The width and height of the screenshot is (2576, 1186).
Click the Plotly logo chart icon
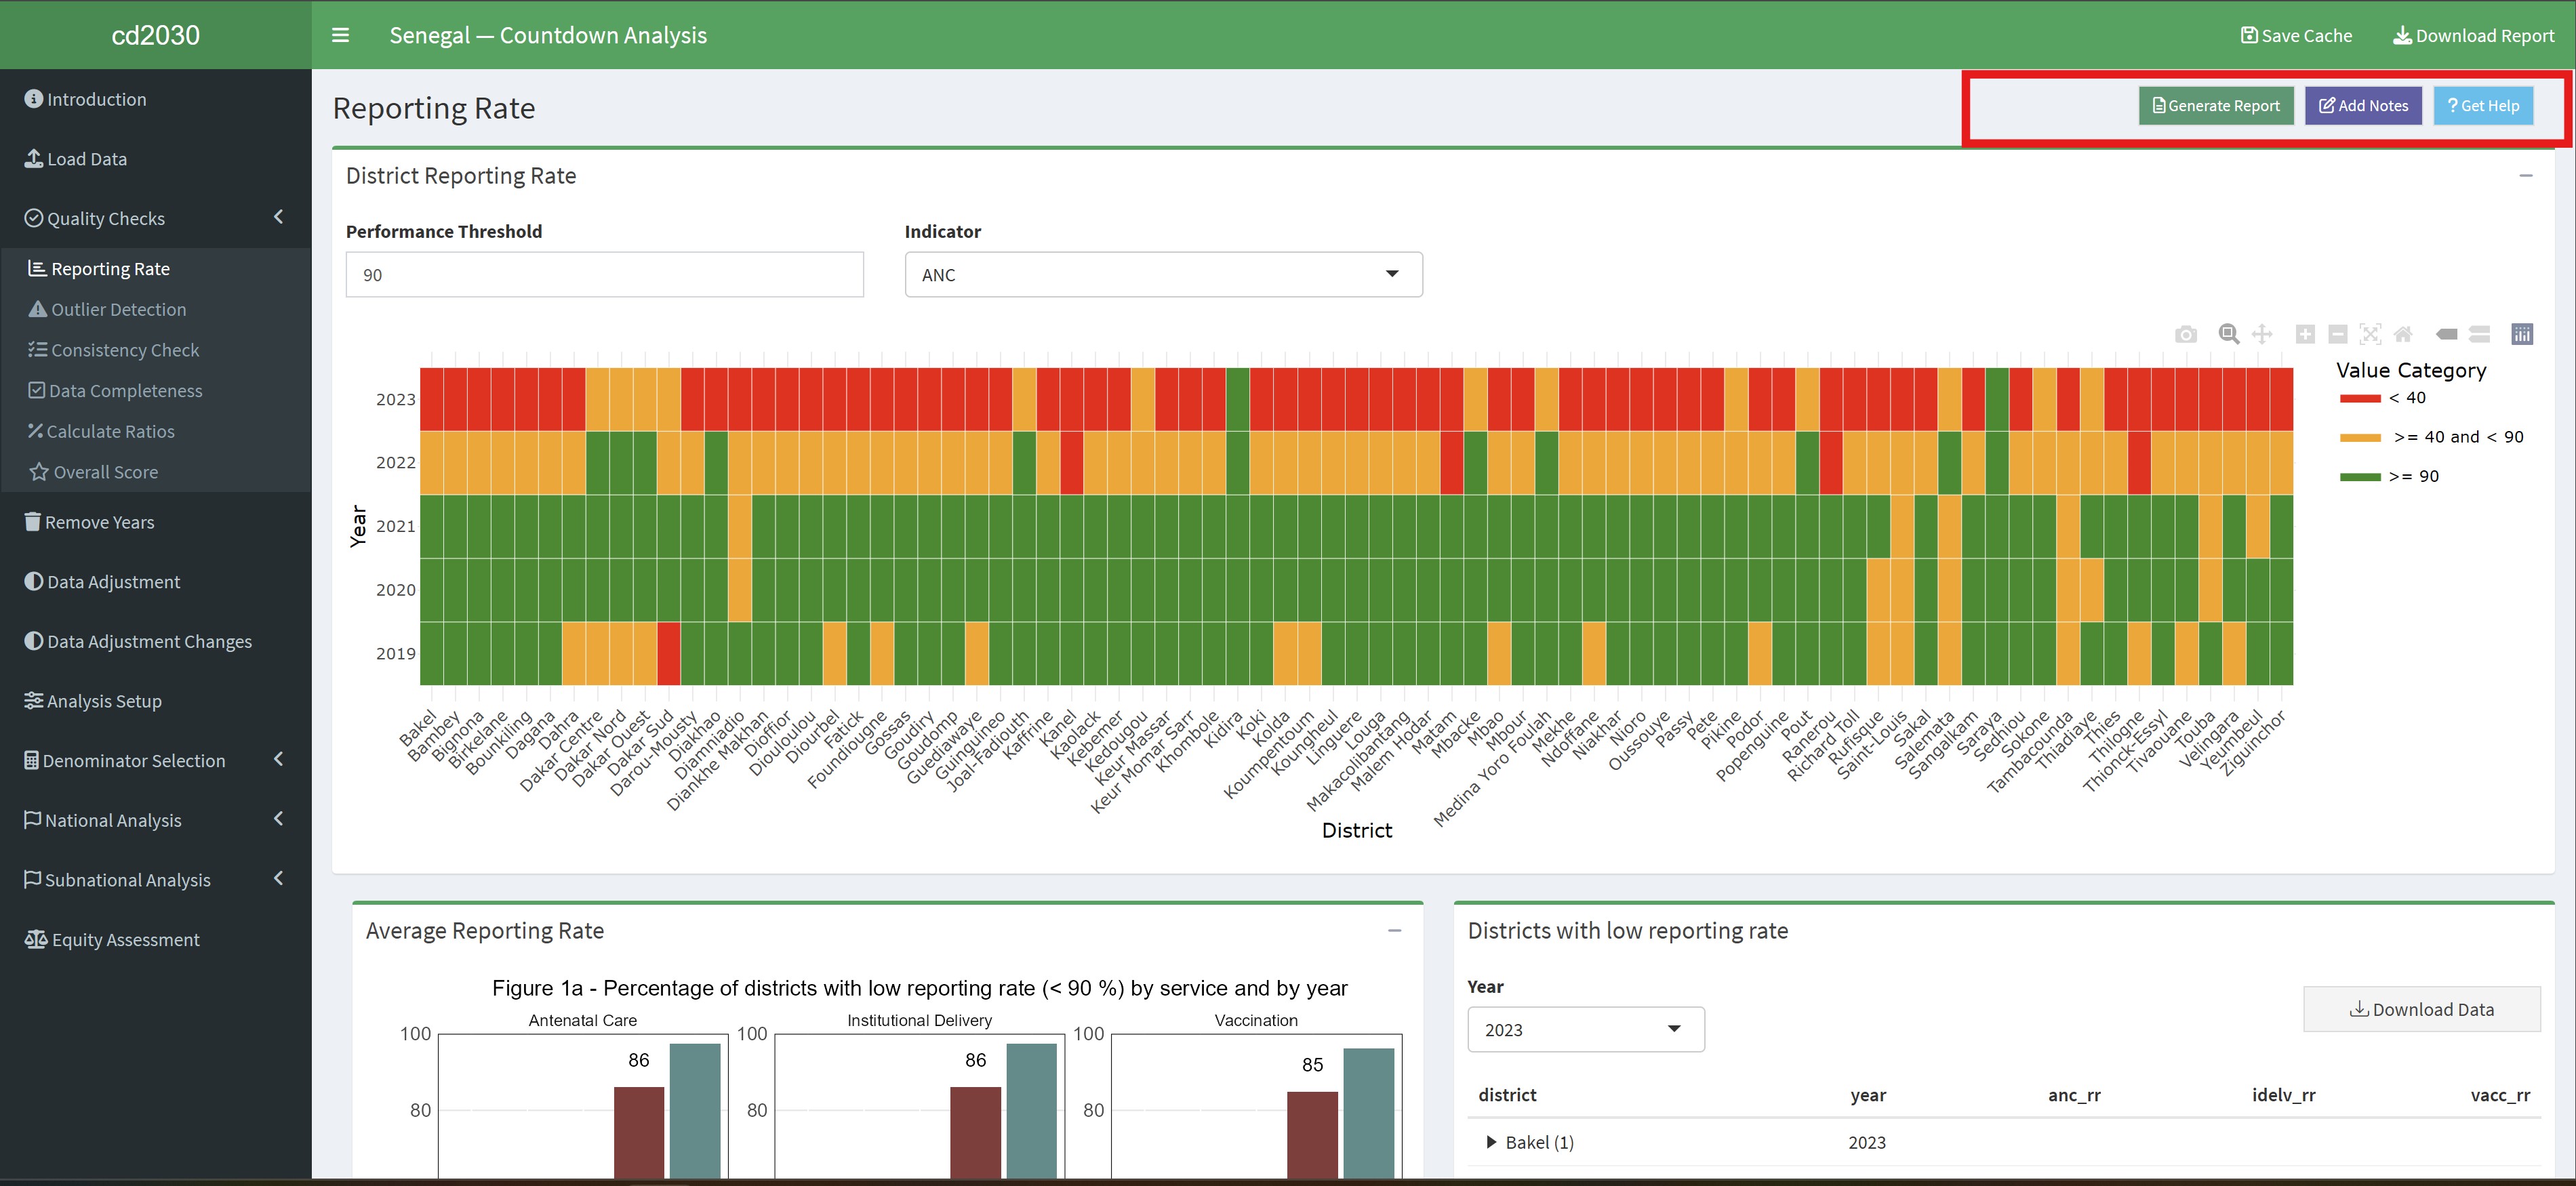tap(2522, 334)
